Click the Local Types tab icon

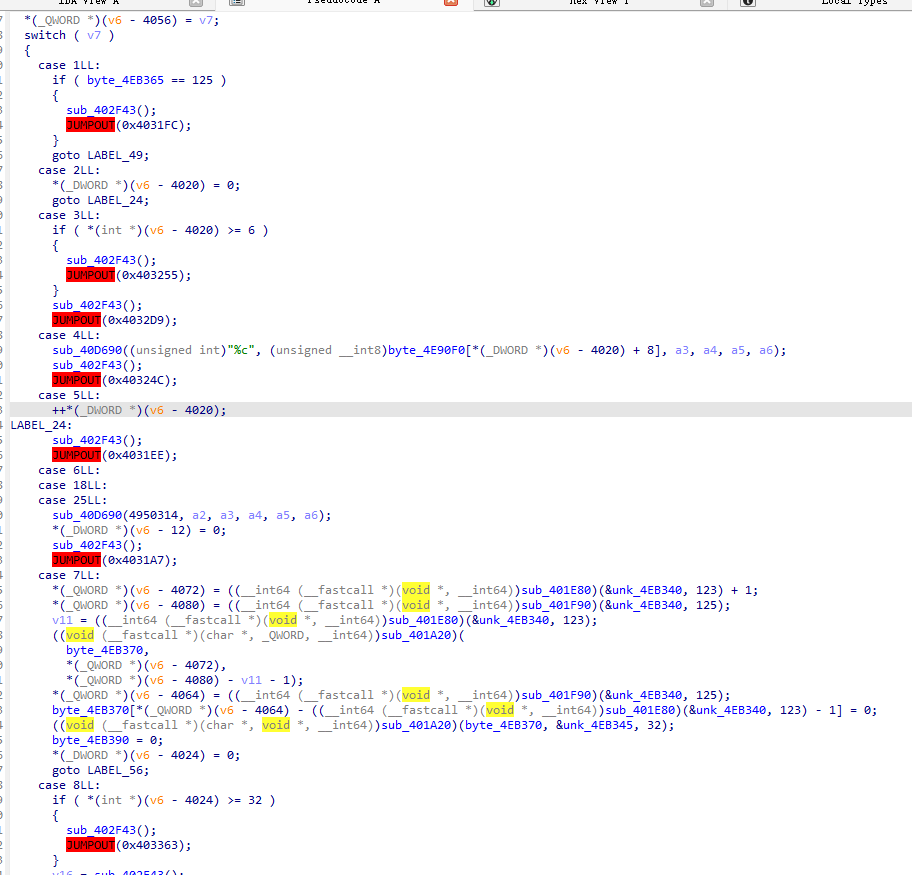[747, 3]
